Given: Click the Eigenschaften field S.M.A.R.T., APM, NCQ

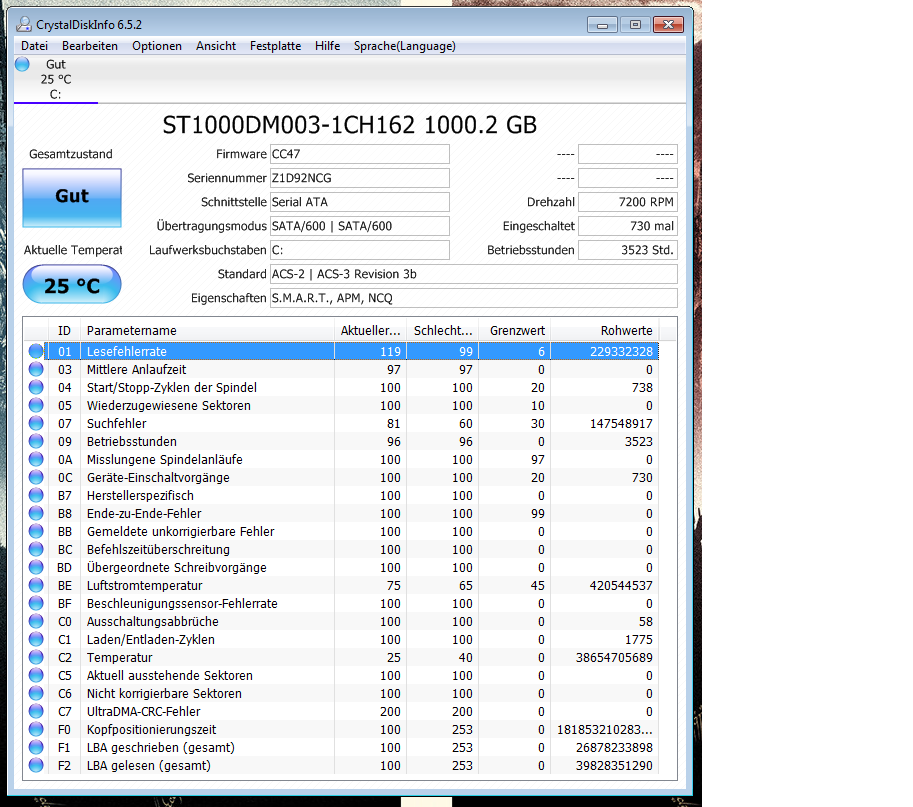Looking at the screenshot, I should tap(474, 298).
